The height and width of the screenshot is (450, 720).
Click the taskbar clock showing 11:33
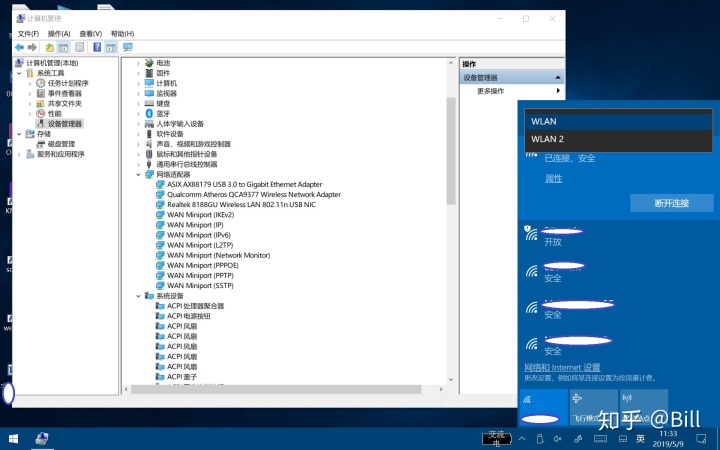click(x=668, y=439)
